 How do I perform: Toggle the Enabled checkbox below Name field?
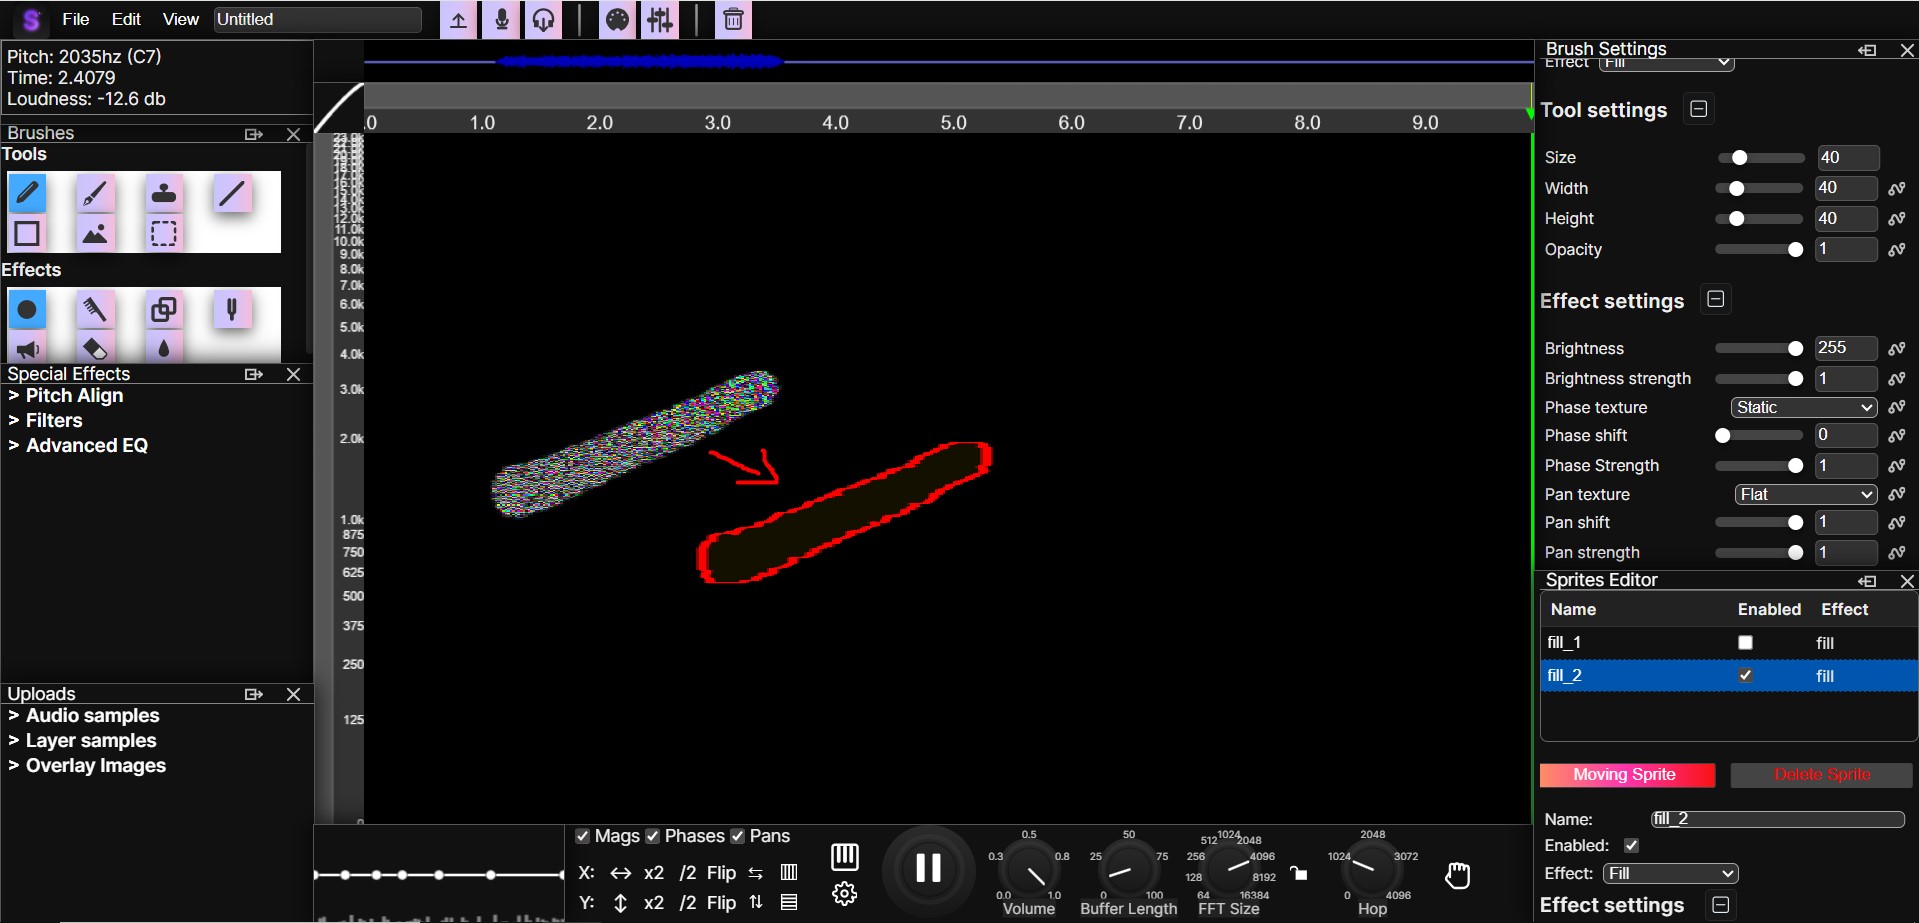pos(1632,846)
